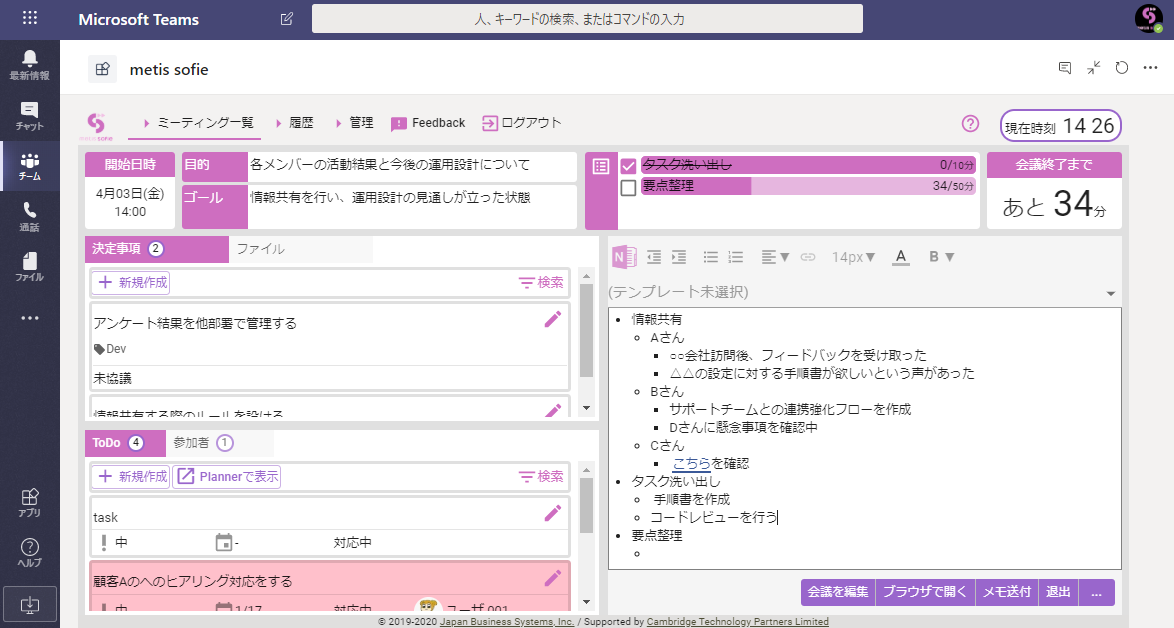Open the こちら link in the memo
The image size is (1174, 628).
pyautogui.click(x=691, y=463)
